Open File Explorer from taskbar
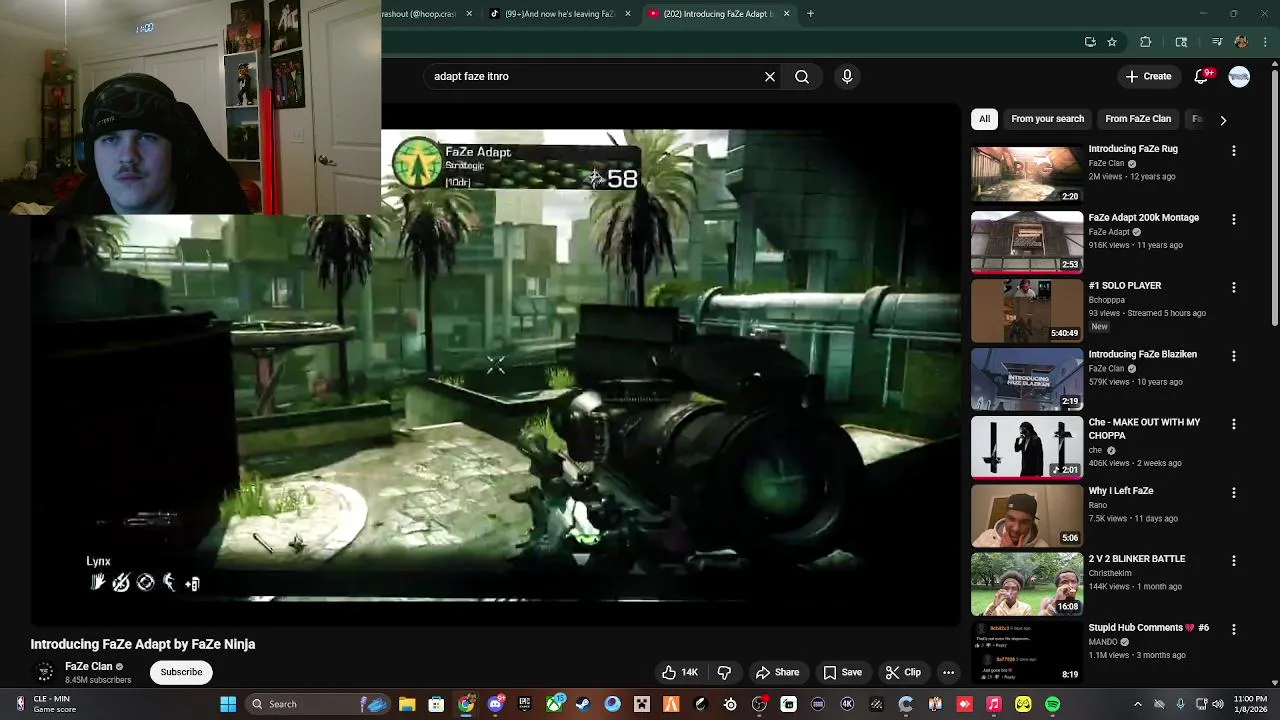This screenshot has height=720, width=1280. click(x=407, y=704)
